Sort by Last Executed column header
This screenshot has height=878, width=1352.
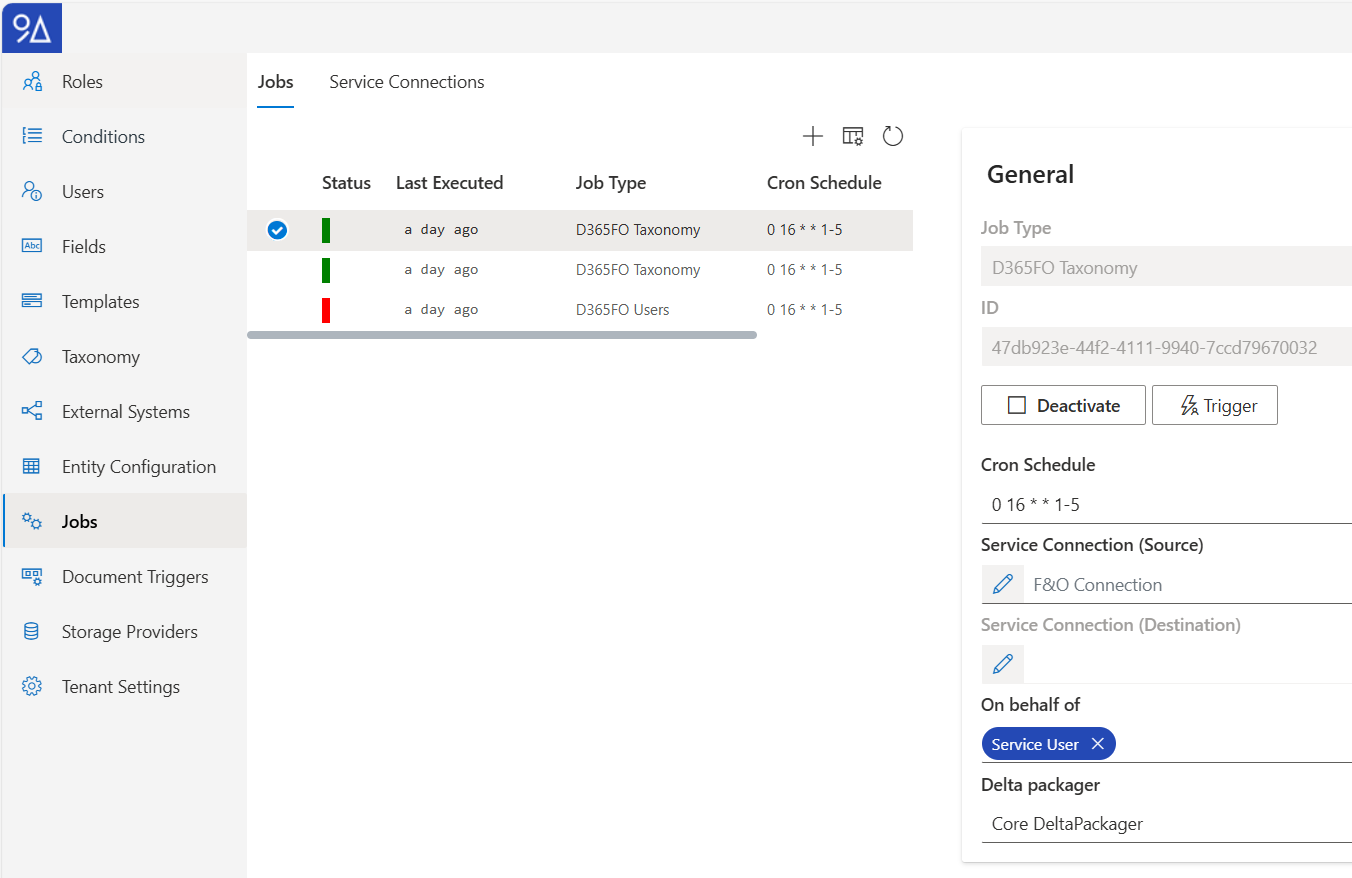[449, 183]
